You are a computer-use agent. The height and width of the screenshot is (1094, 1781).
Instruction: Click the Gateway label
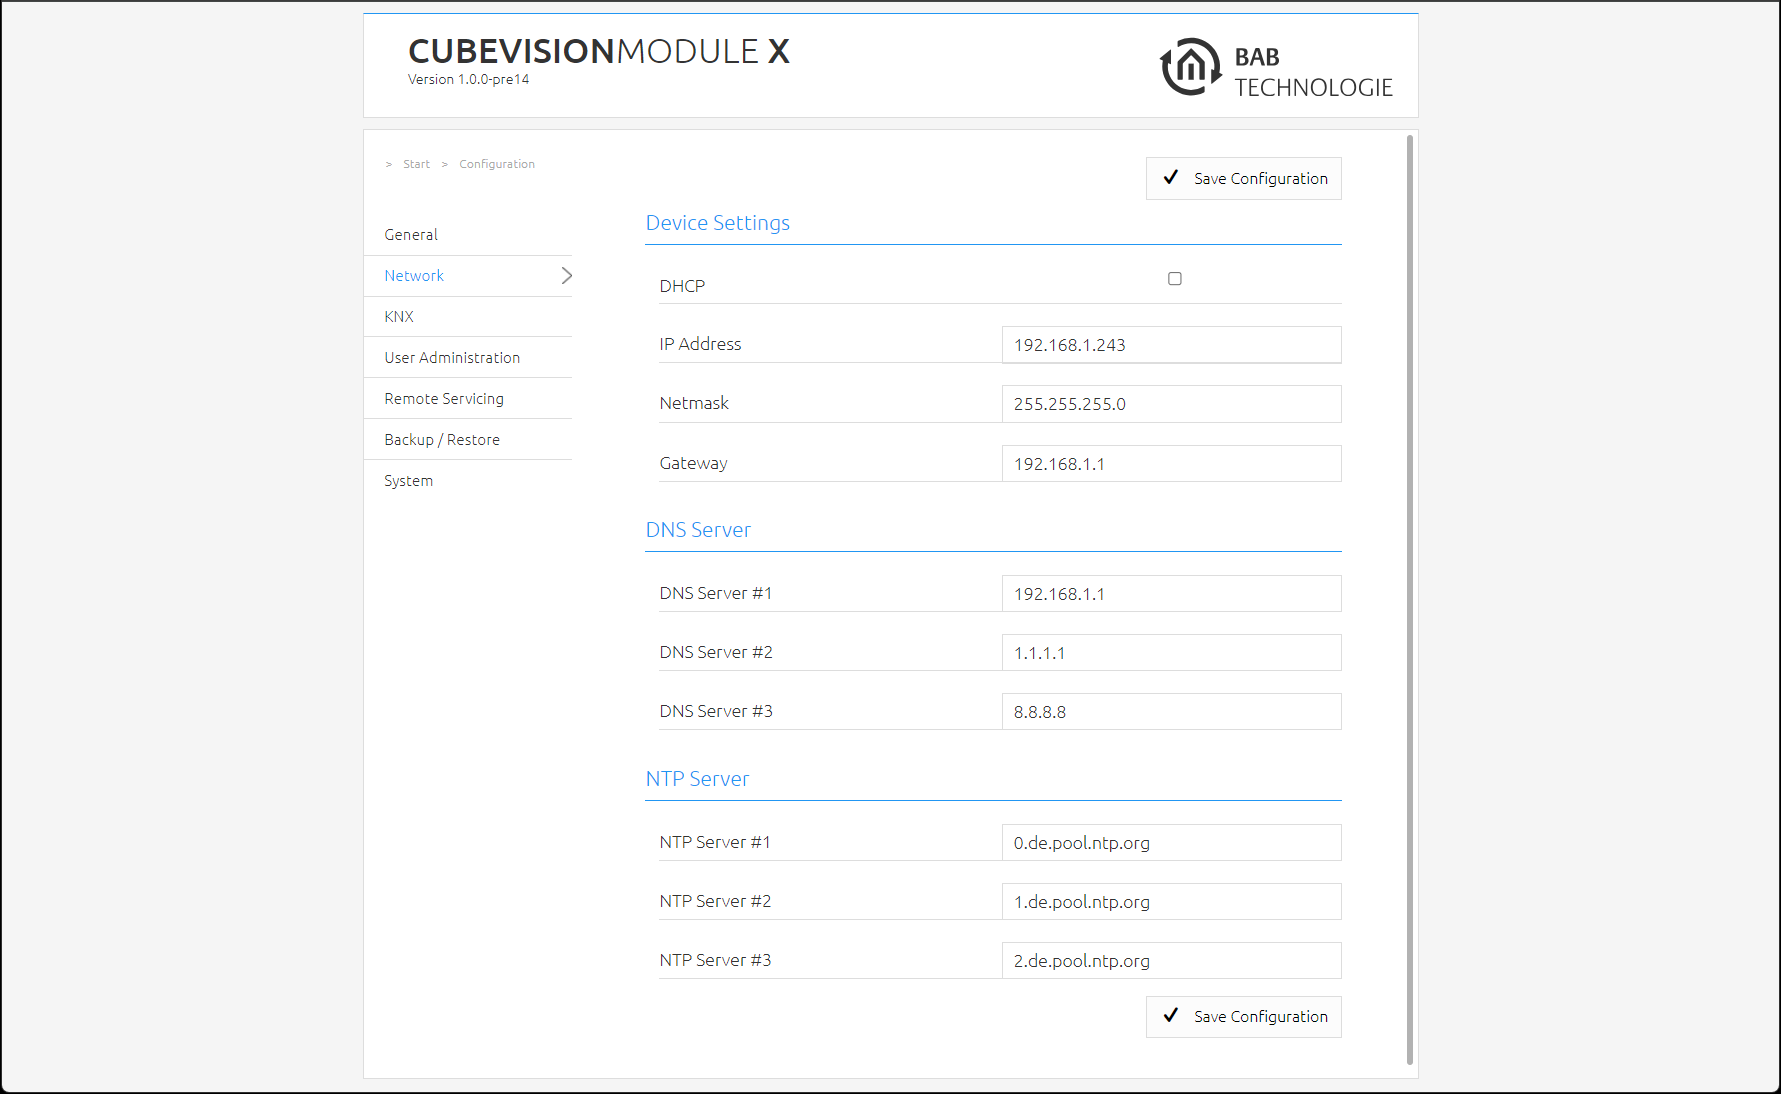693,463
